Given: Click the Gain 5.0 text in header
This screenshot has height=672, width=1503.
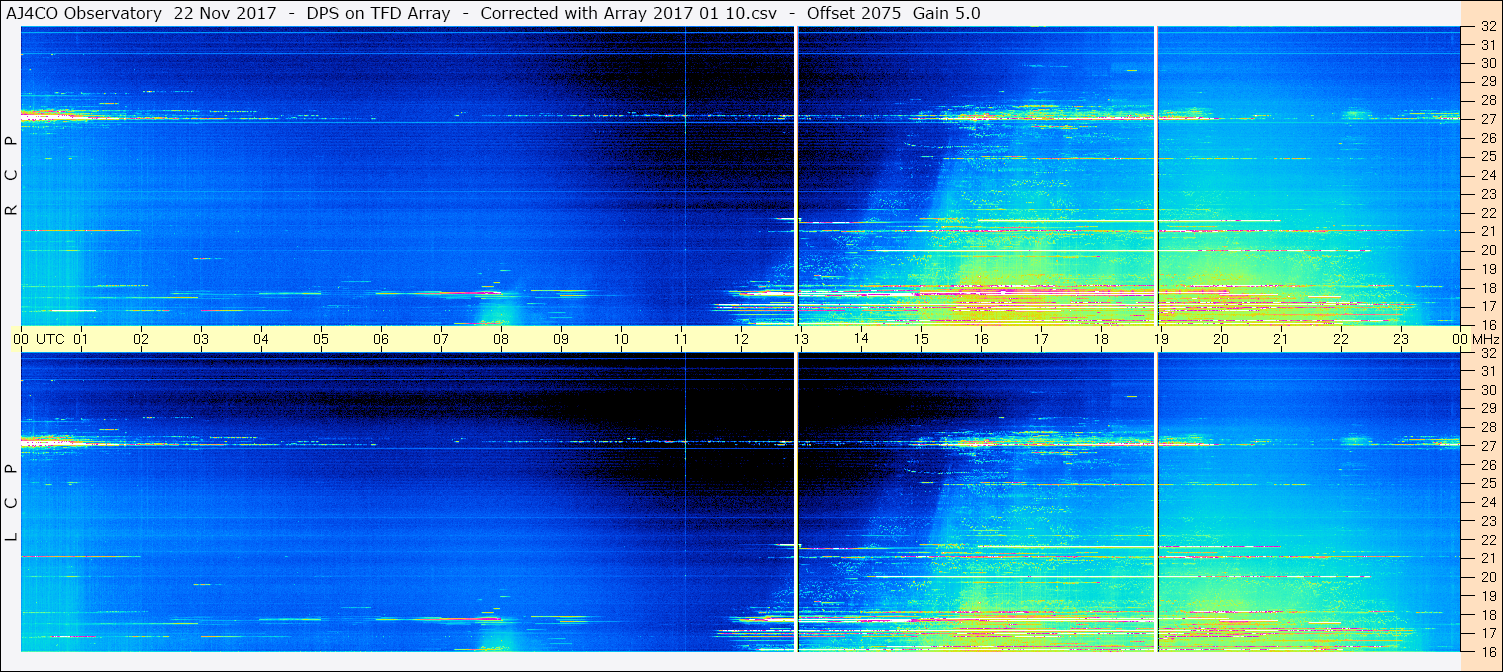Looking at the screenshot, I should 947,13.
